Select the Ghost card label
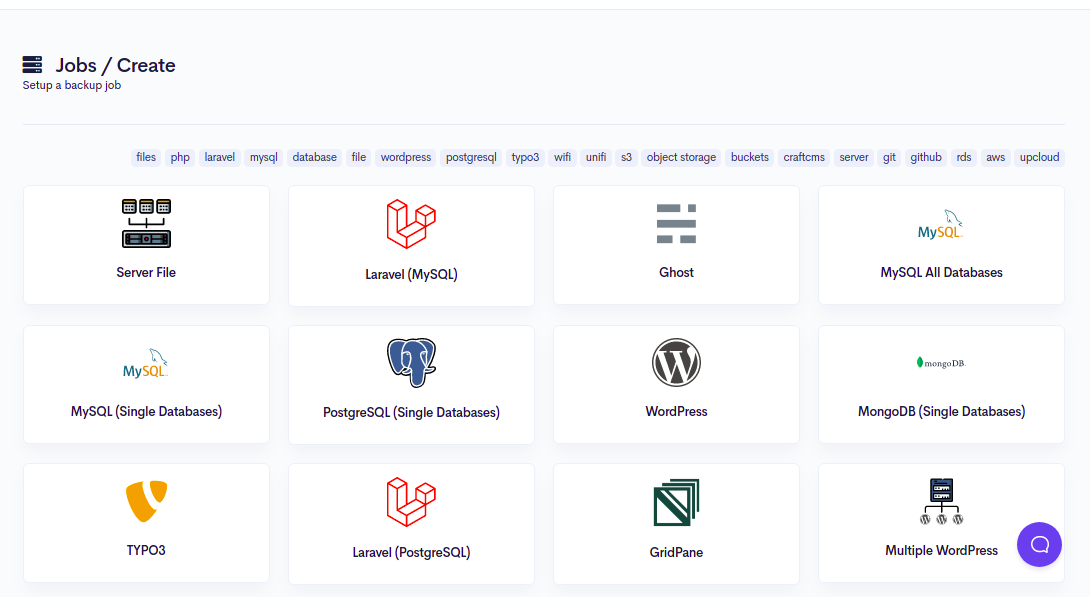The height and width of the screenshot is (597, 1090). tap(676, 272)
